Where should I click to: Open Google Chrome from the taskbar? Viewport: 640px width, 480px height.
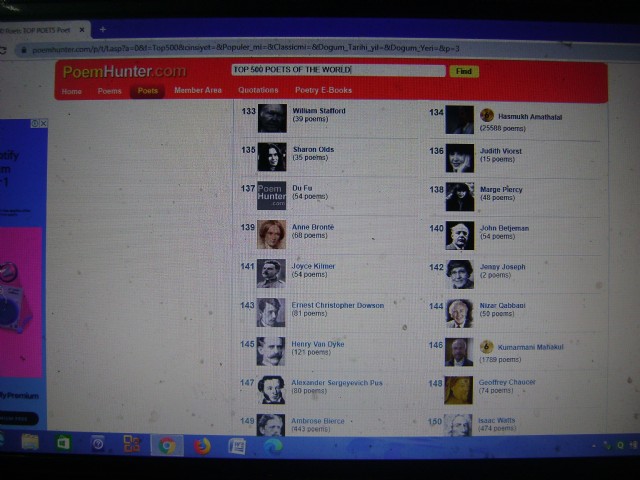166,445
